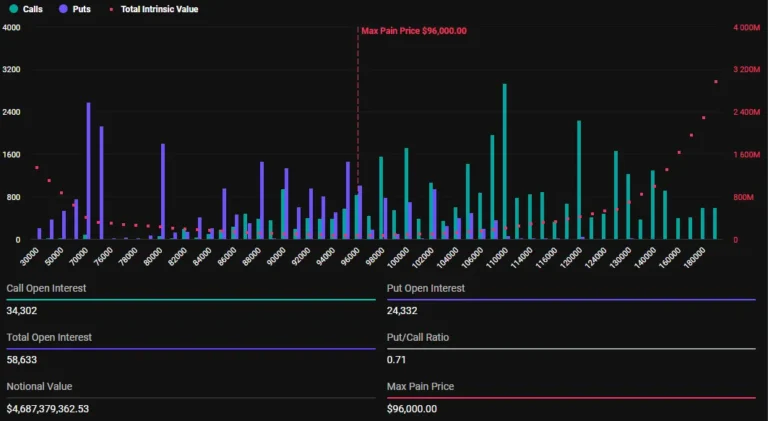This screenshot has height=421, width=768.
Task: Toggle the Calls series in the legend
Action: 26,9
